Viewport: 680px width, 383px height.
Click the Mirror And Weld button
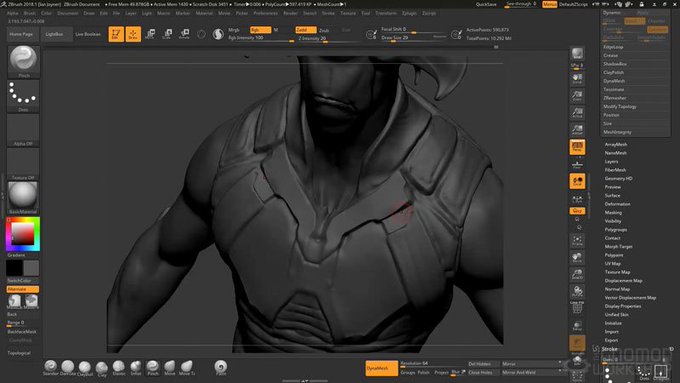[x=532, y=373]
